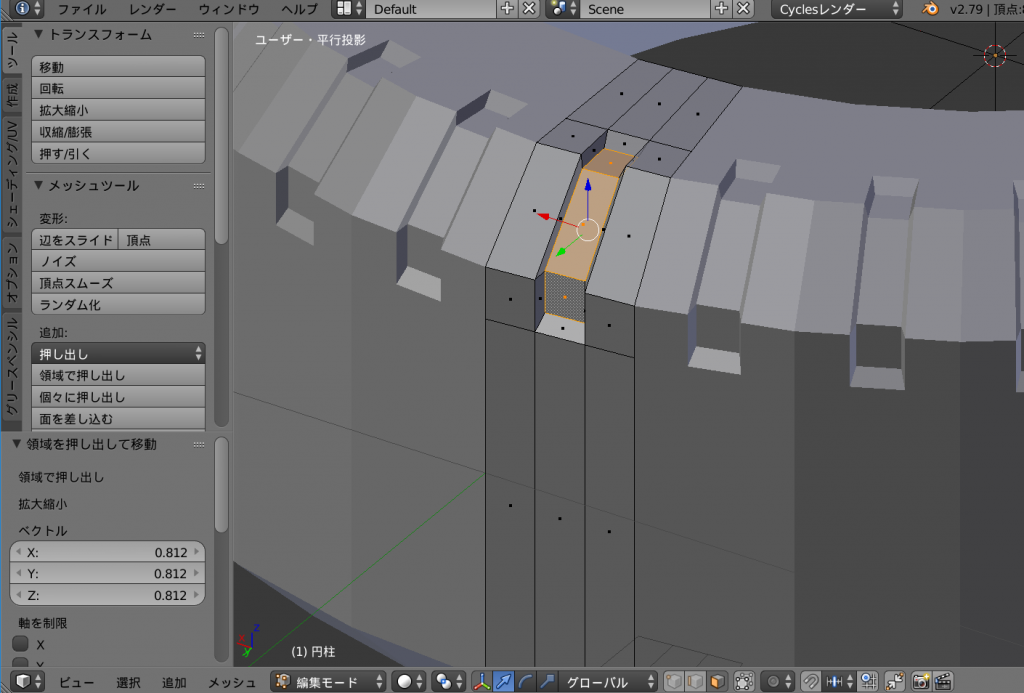Click the OpenGL render camera icon

[921, 682]
